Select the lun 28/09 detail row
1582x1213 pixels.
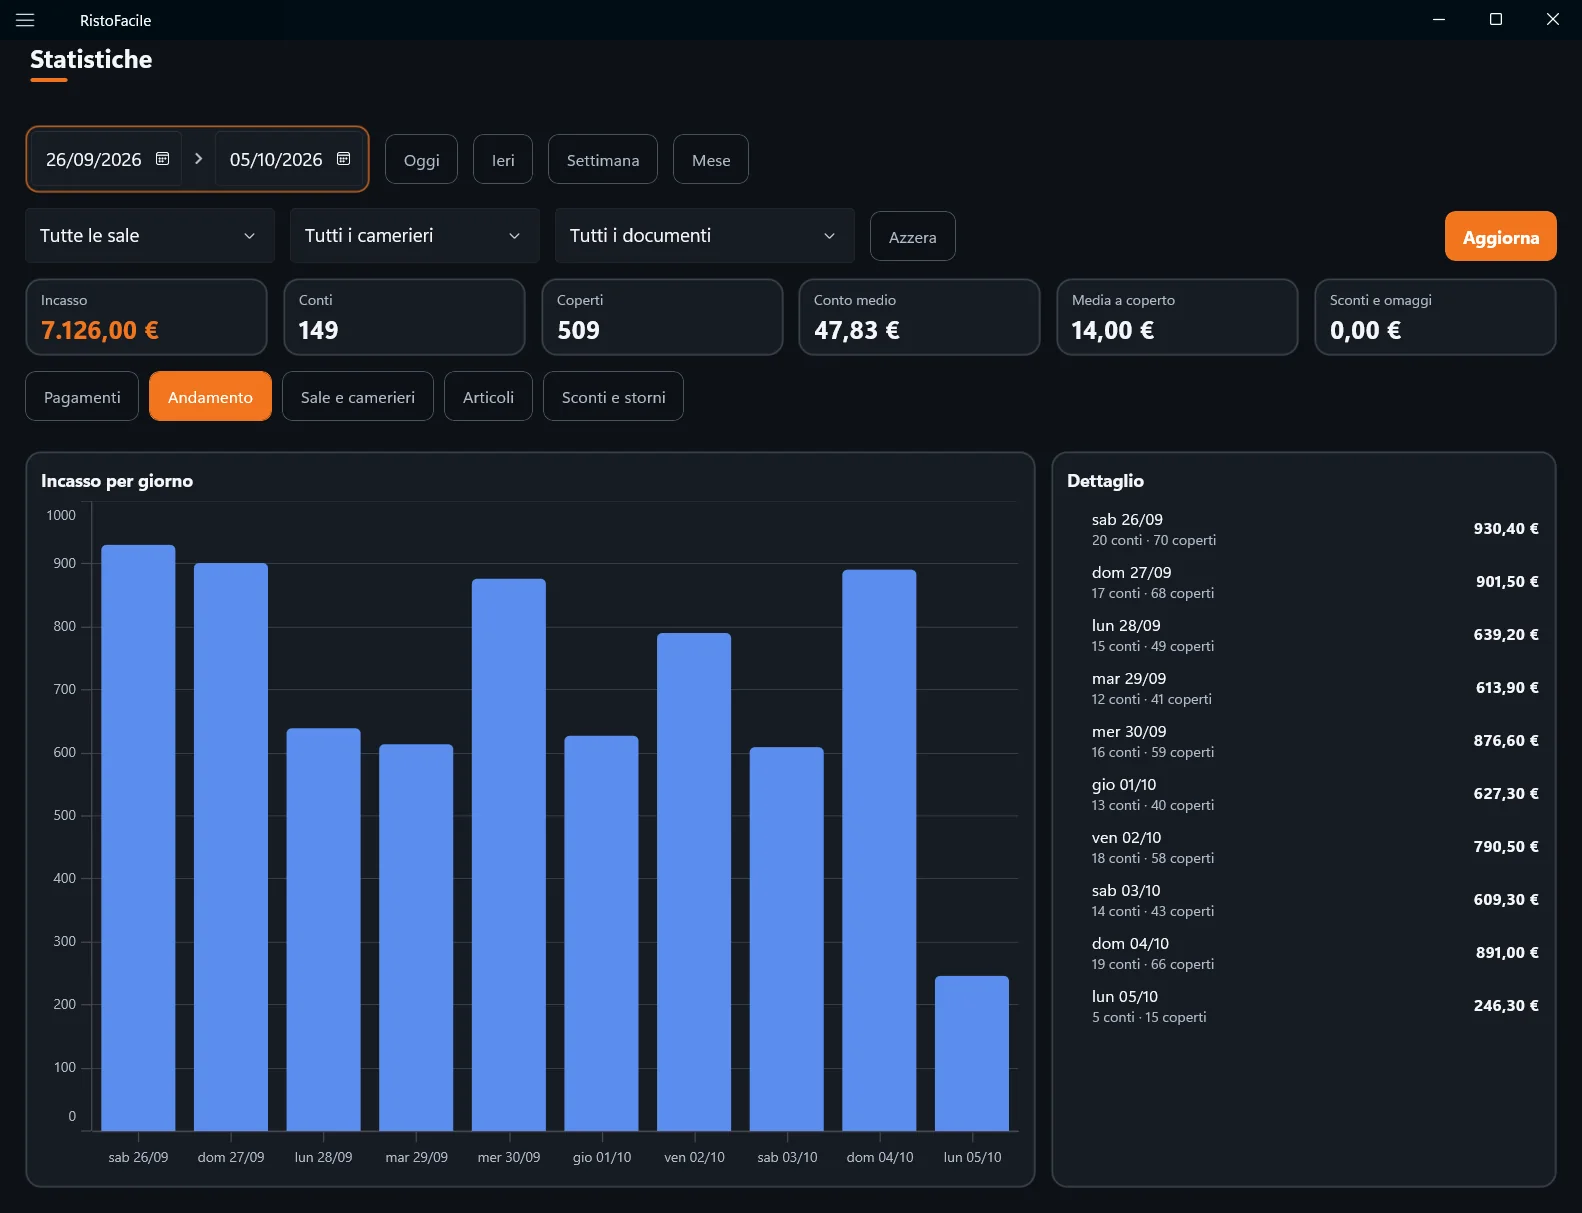pos(1304,635)
